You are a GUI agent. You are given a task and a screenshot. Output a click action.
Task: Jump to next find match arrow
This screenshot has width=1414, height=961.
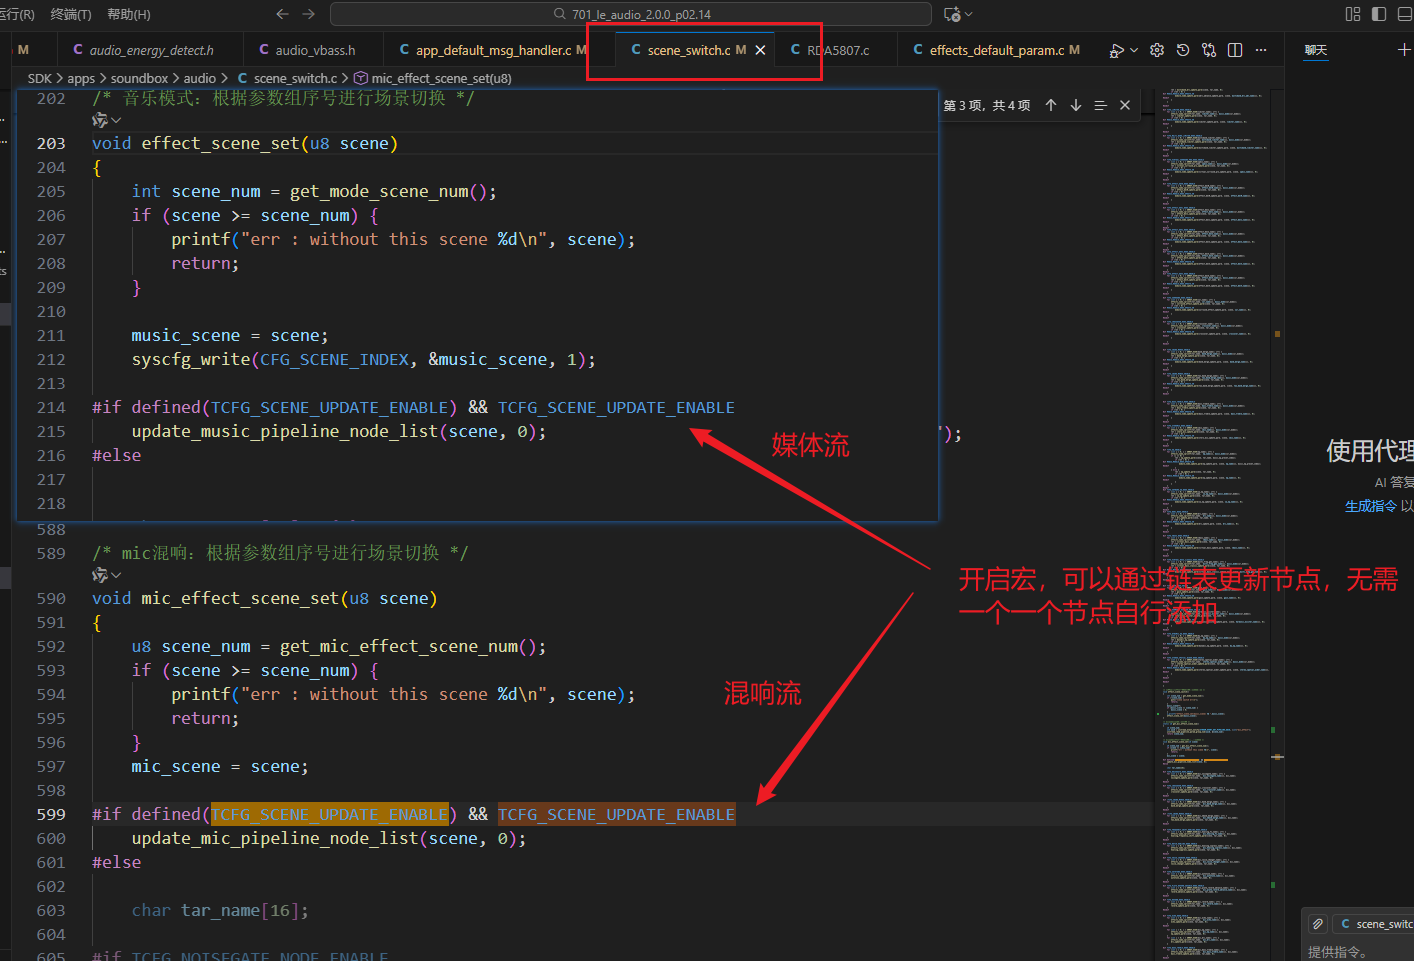tap(1076, 105)
